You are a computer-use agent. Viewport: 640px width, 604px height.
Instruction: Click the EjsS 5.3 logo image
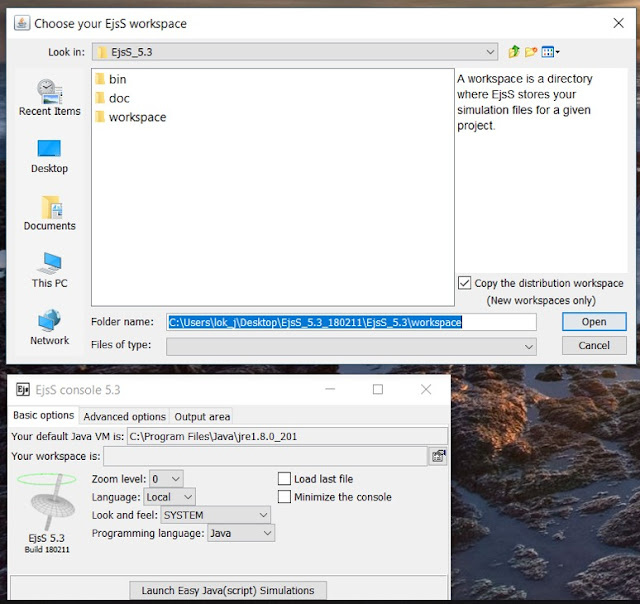[47, 502]
